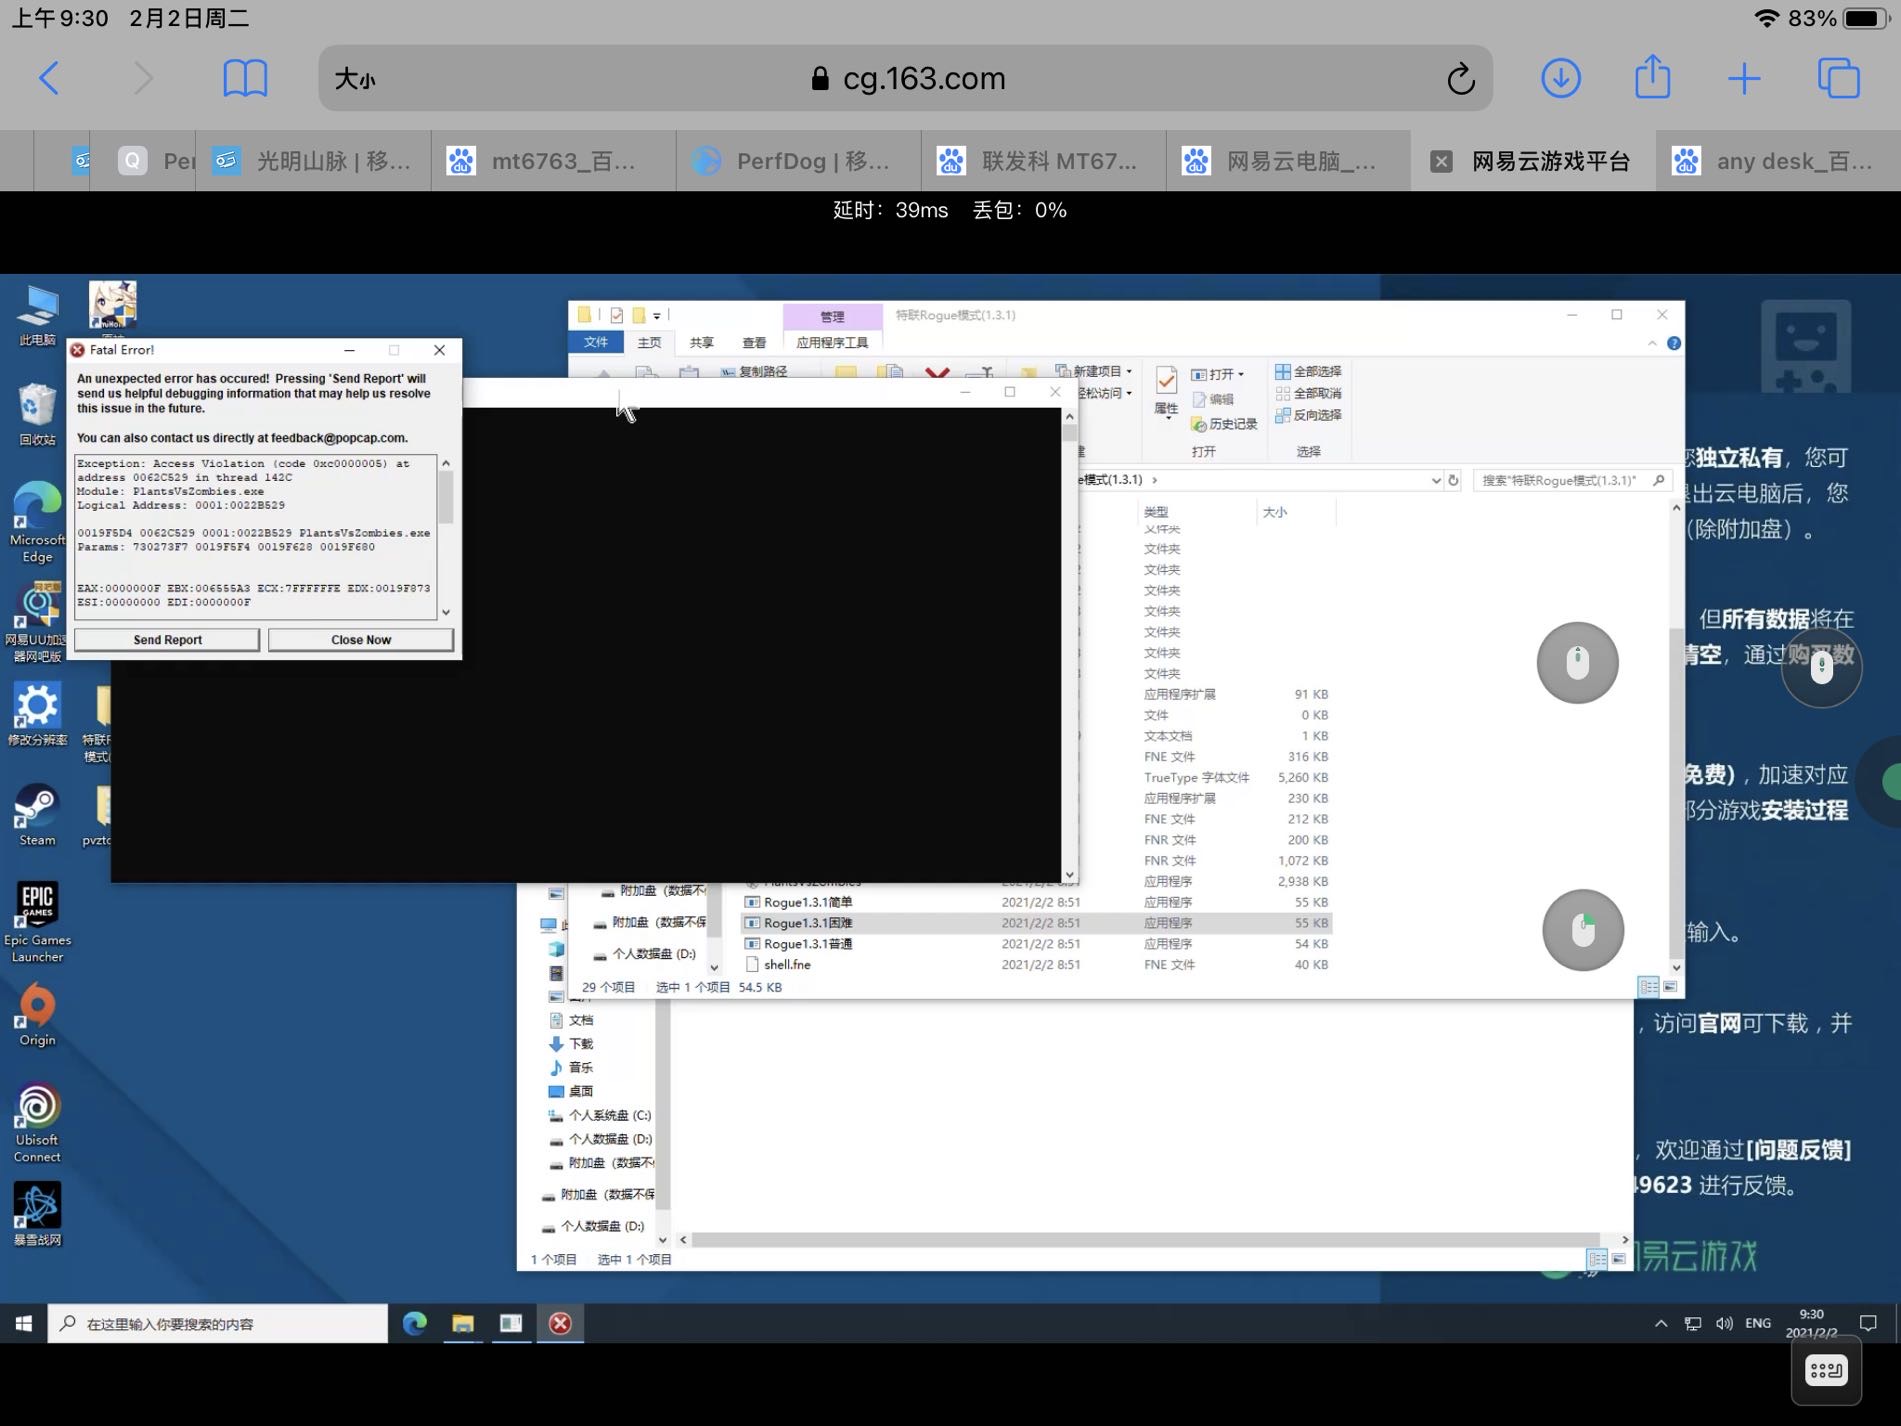The height and width of the screenshot is (1426, 1901).
Task: Switch to the mt6763 Baidu tab
Action: click(553, 161)
